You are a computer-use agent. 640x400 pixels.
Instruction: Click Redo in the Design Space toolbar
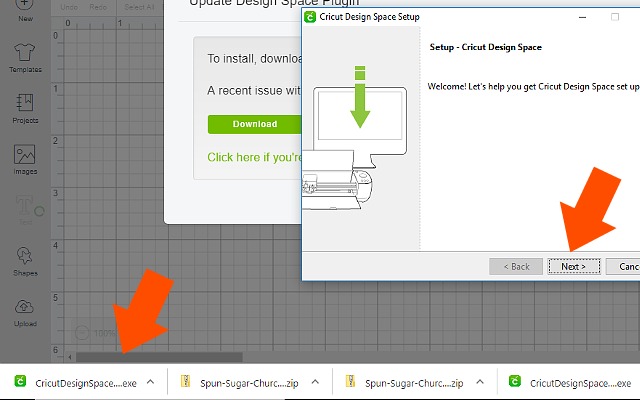pyautogui.click(x=98, y=7)
